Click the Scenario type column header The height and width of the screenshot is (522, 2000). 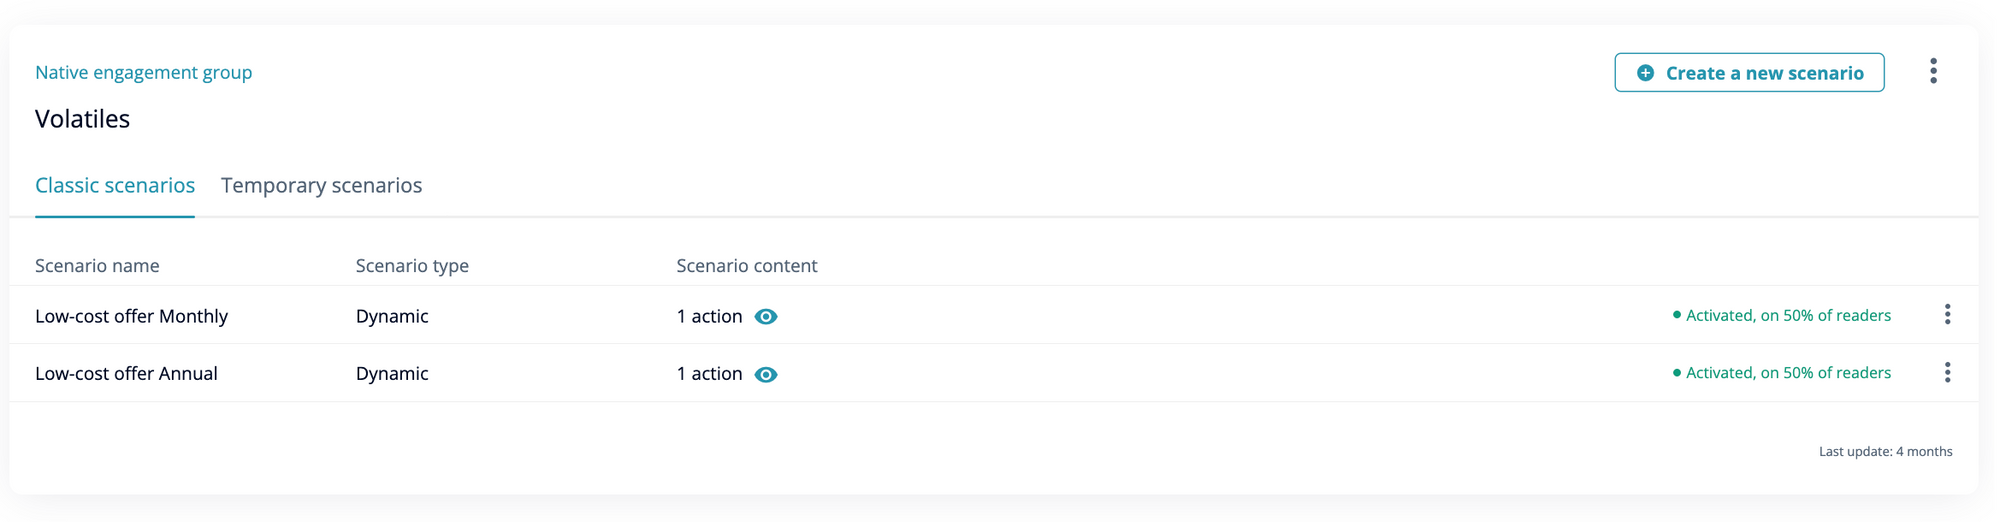[412, 266]
